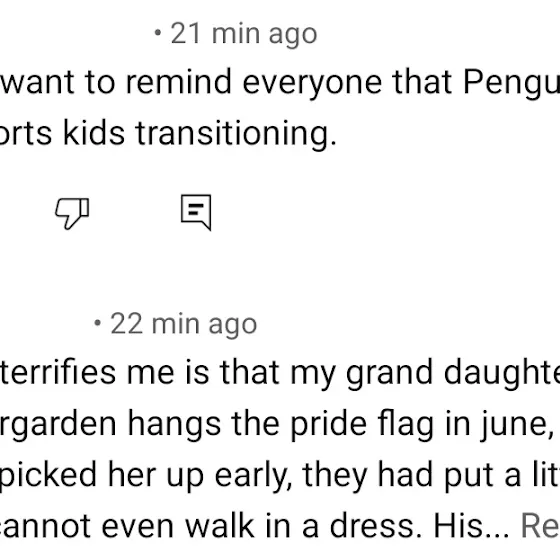The height and width of the screenshot is (560, 560).
Task: Click the line "terrifies me is that my grand"
Action: coord(216,373)
